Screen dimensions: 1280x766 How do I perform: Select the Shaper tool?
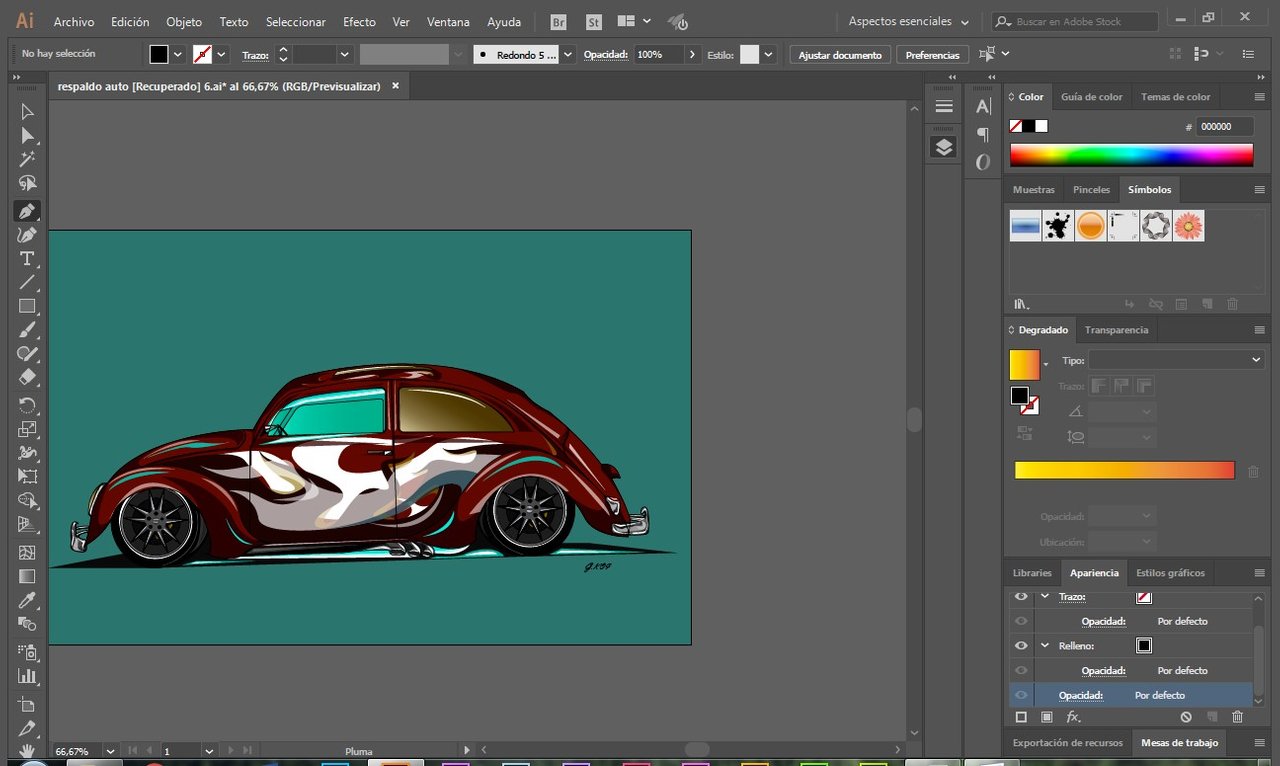point(27,354)
